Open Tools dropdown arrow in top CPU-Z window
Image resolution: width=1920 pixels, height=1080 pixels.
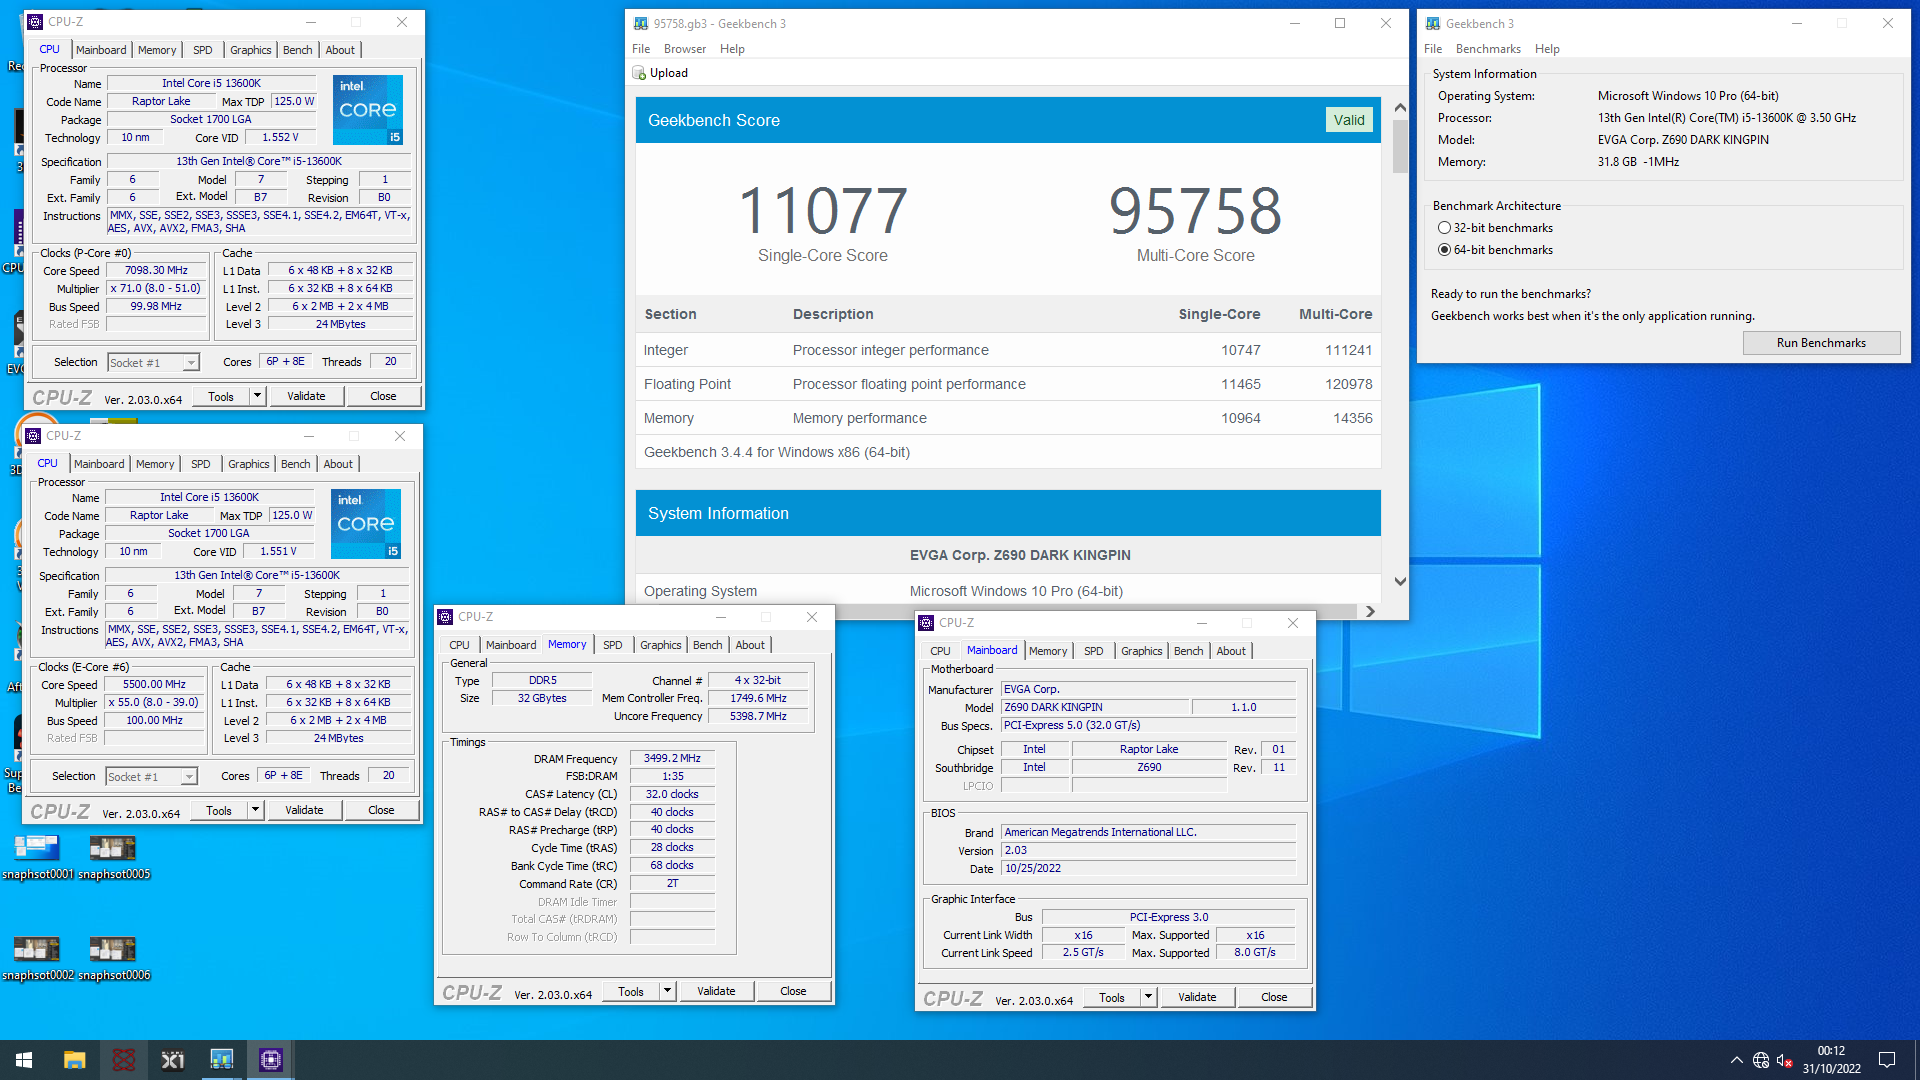[257, 396]
